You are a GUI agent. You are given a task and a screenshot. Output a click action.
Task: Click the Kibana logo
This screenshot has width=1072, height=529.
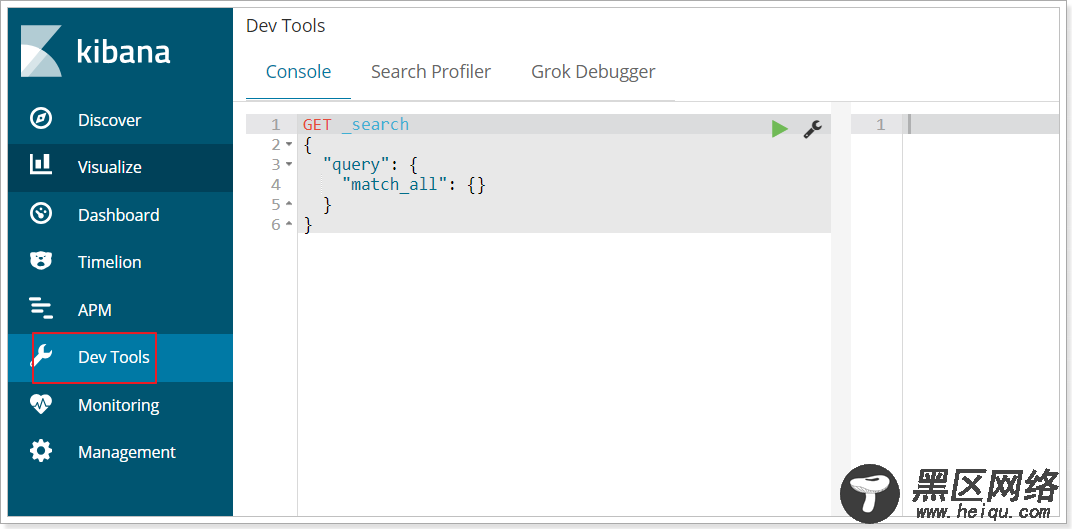[x=95, y=51]
